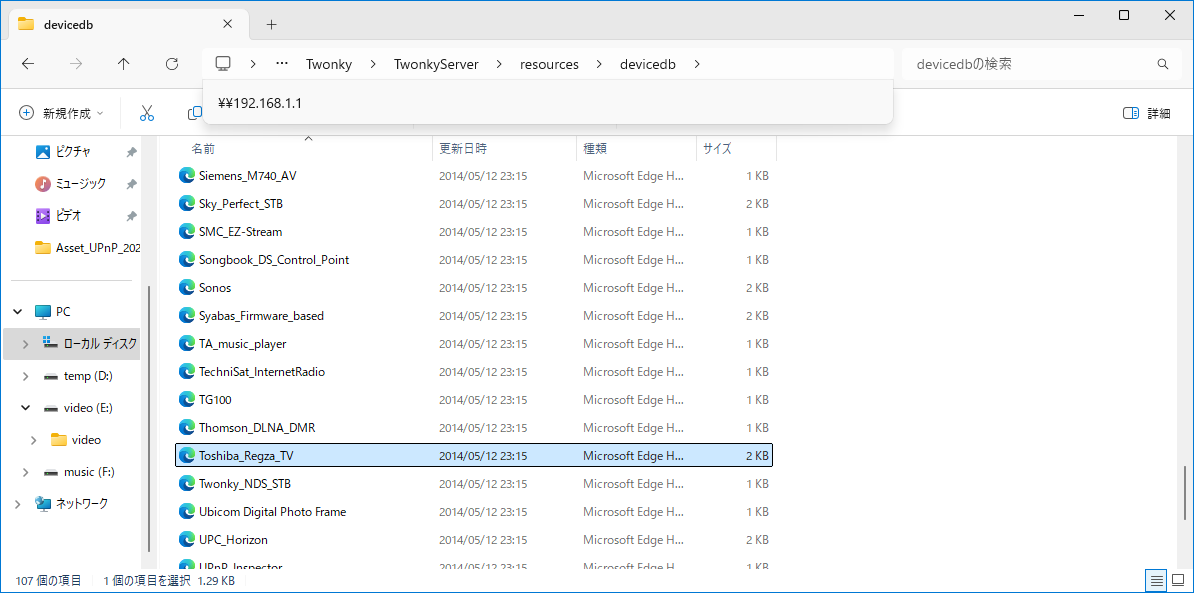Select ネットワーク in the sidebar
Viewport: 1194px width, 593px height.
pyautogui.click(x=71, y=503)
